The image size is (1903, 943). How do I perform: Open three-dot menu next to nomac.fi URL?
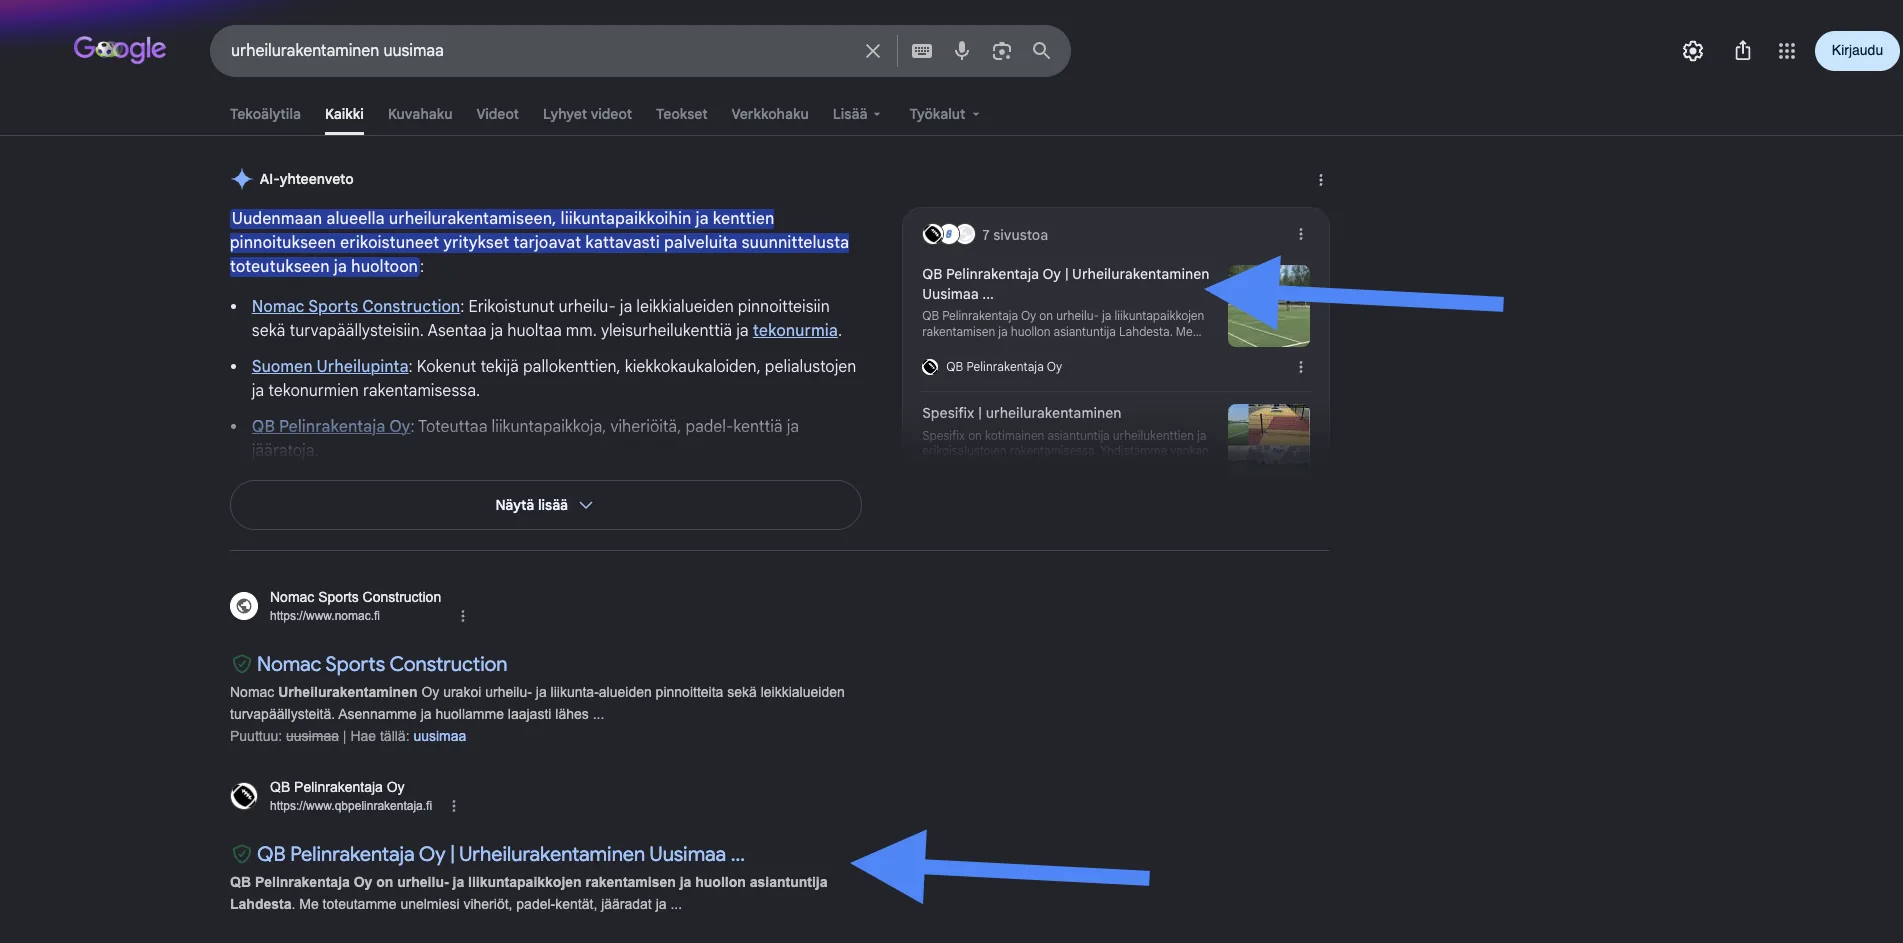[463, 616]
